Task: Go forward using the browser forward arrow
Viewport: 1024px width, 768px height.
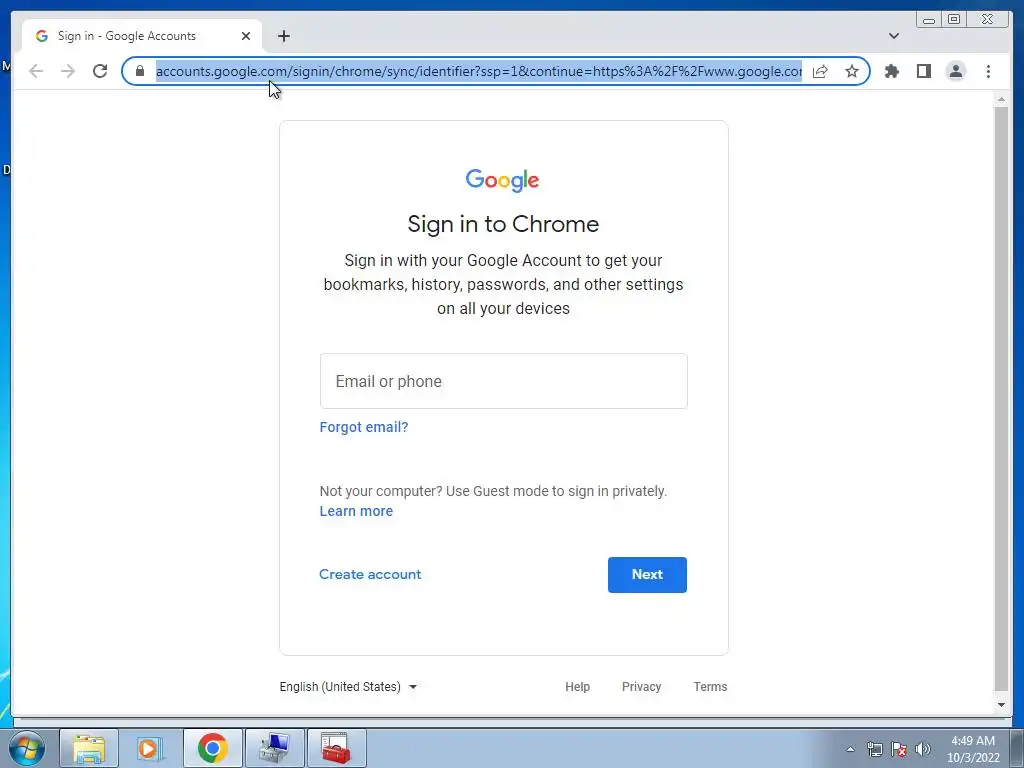Action: (68, 71)
